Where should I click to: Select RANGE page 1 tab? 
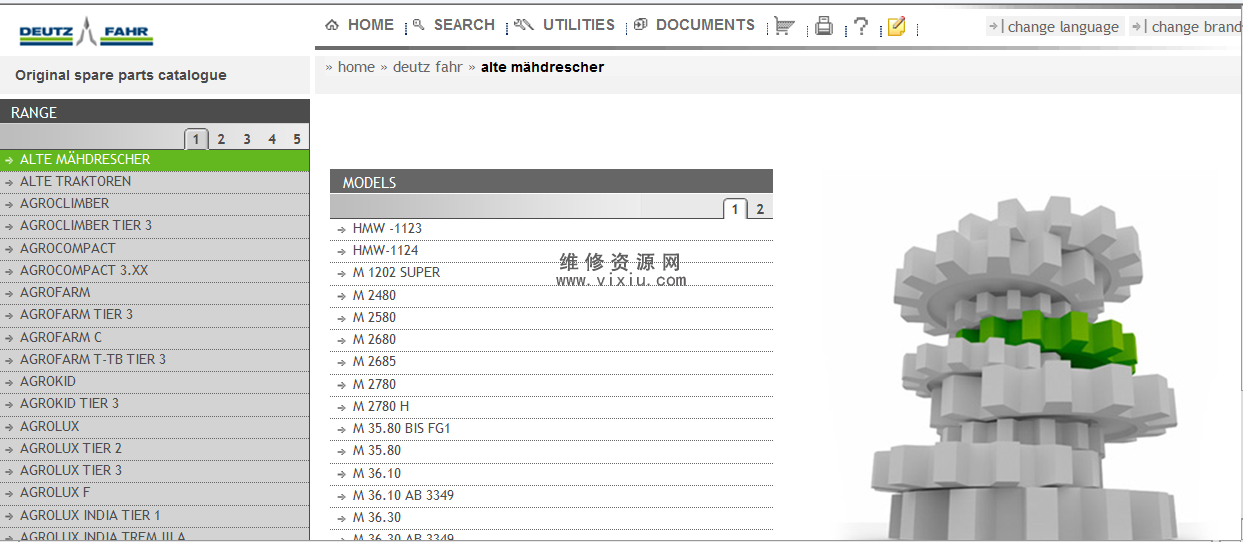pos(197,139)
